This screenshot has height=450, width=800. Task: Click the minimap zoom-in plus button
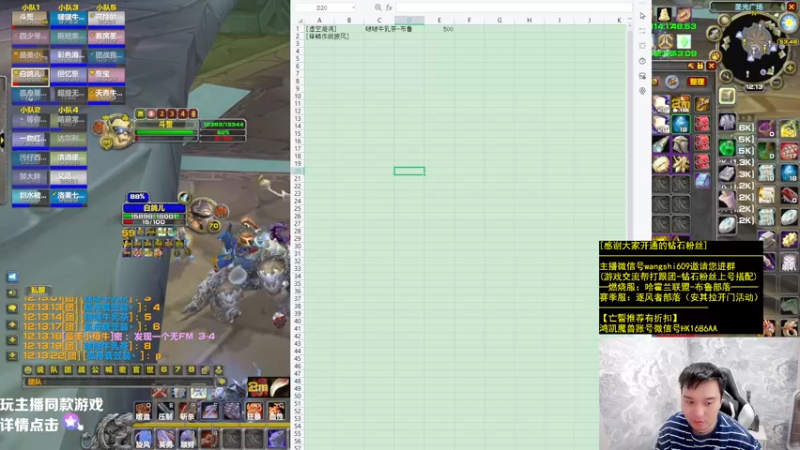click(790, 68)
